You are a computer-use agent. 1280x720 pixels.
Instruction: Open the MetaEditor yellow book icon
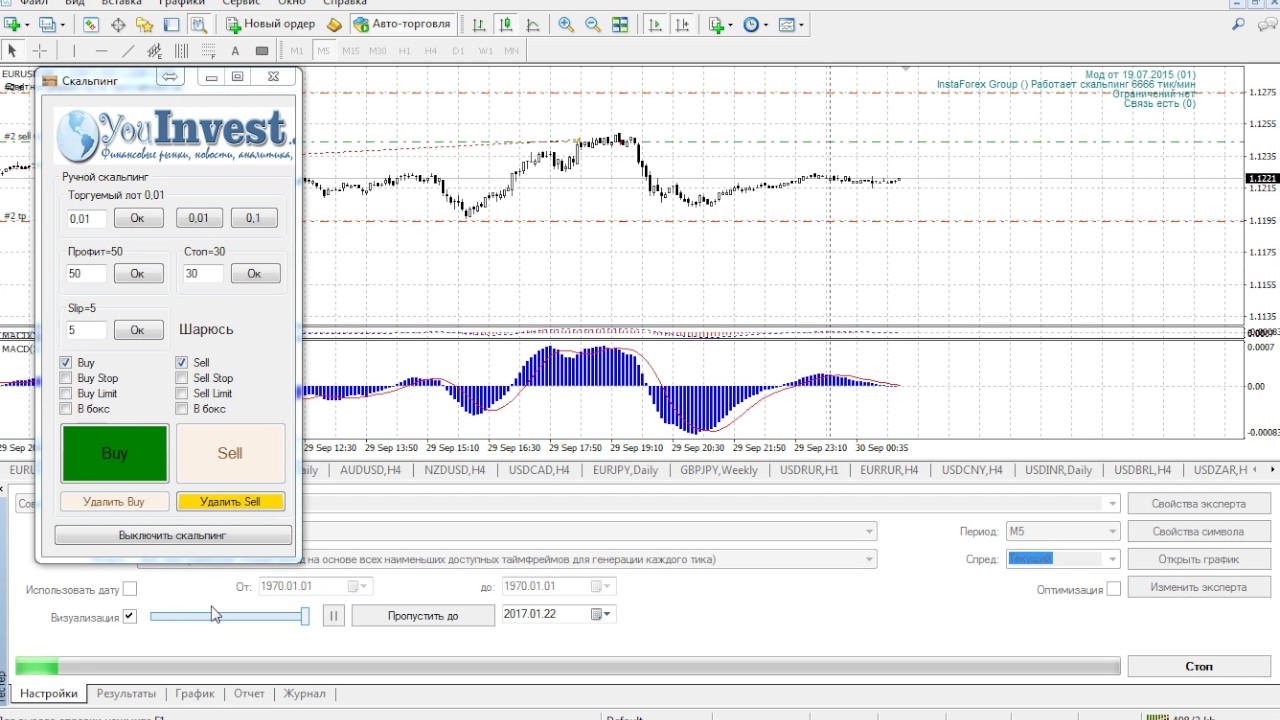pyautogui.click(x=334, y=24)
